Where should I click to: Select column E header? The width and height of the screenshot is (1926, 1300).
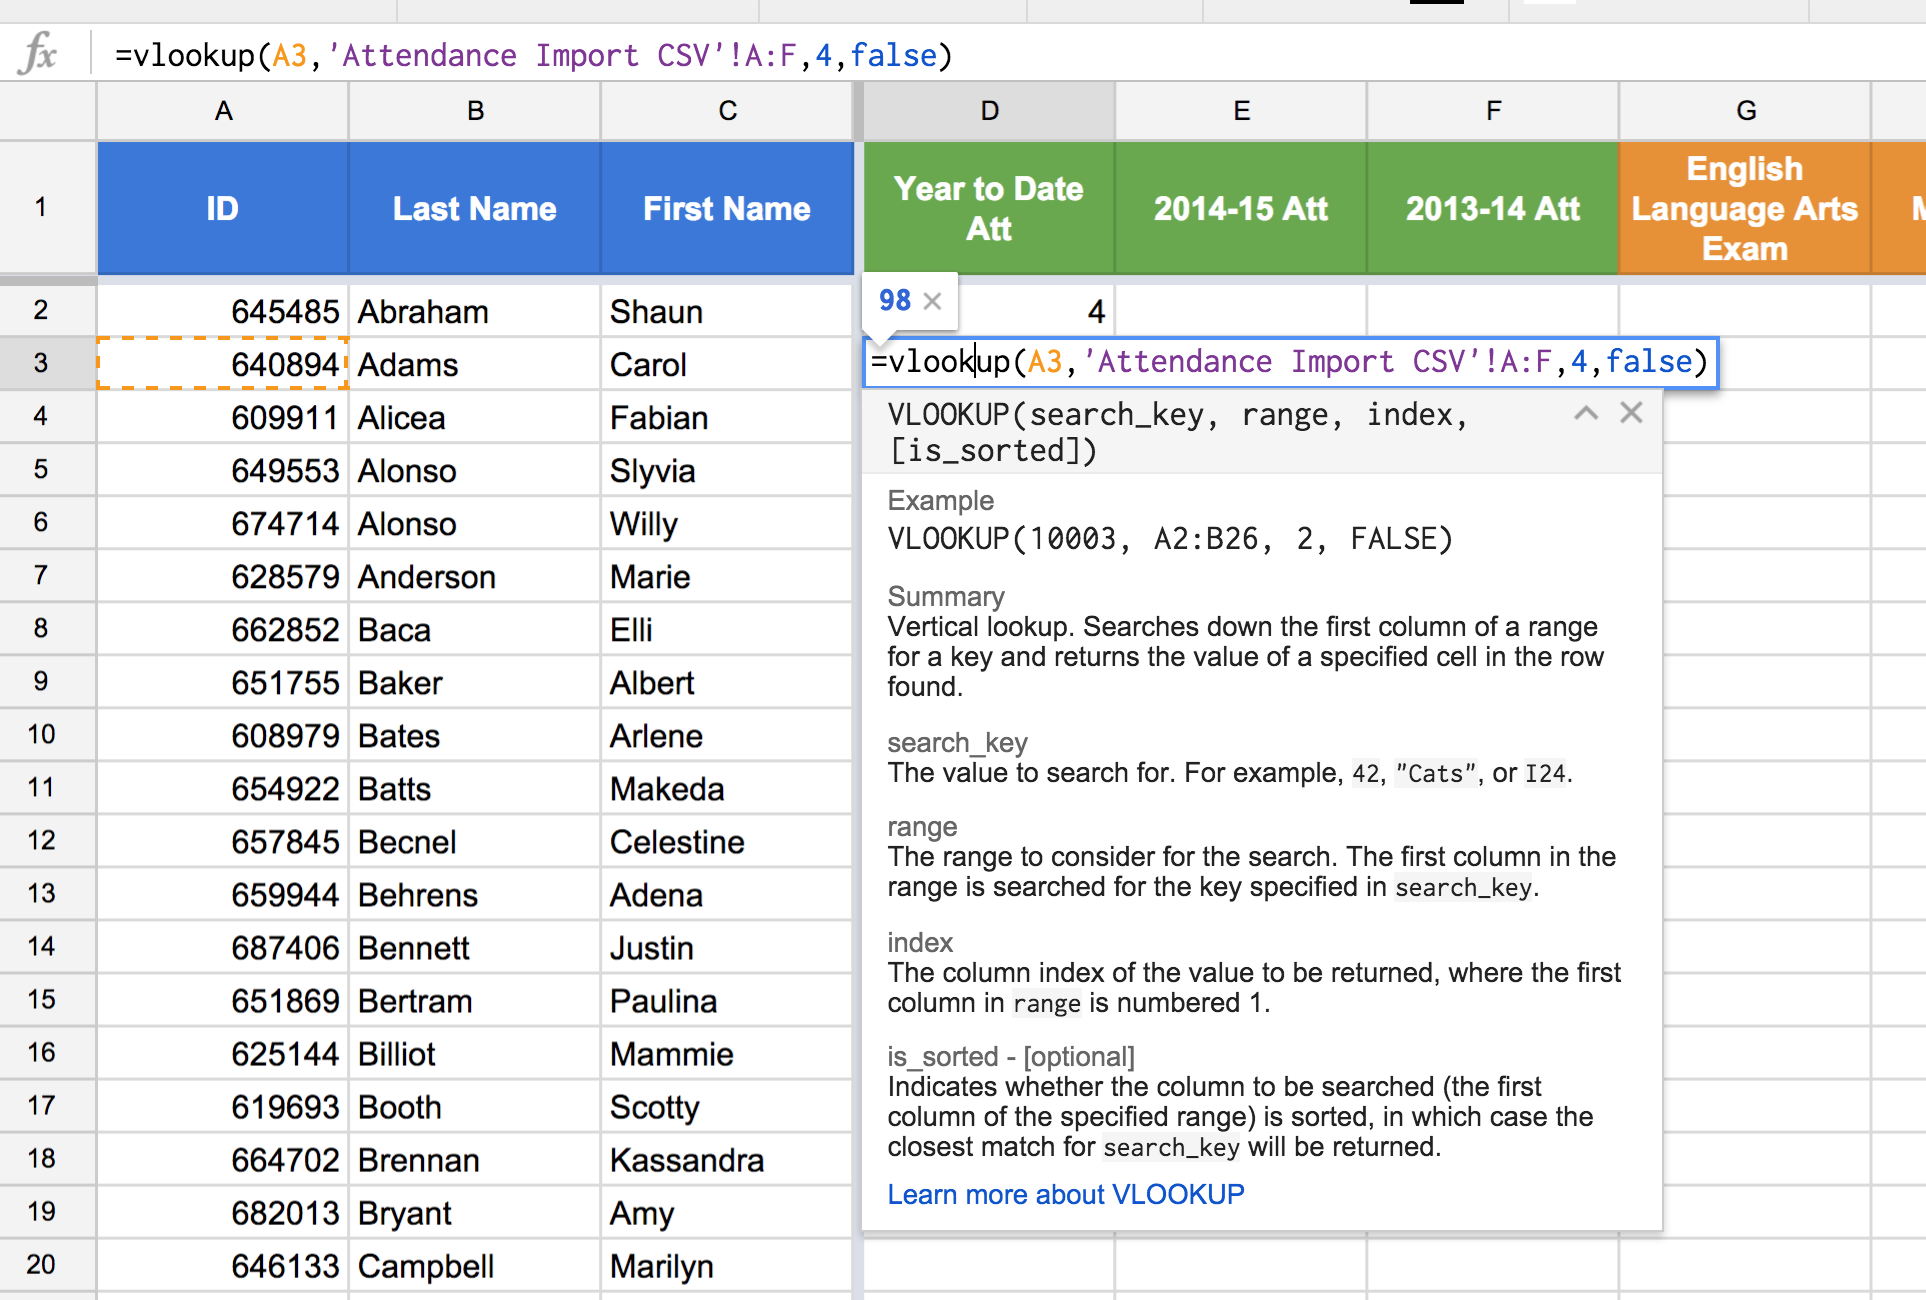click(x=1241, y=111)
